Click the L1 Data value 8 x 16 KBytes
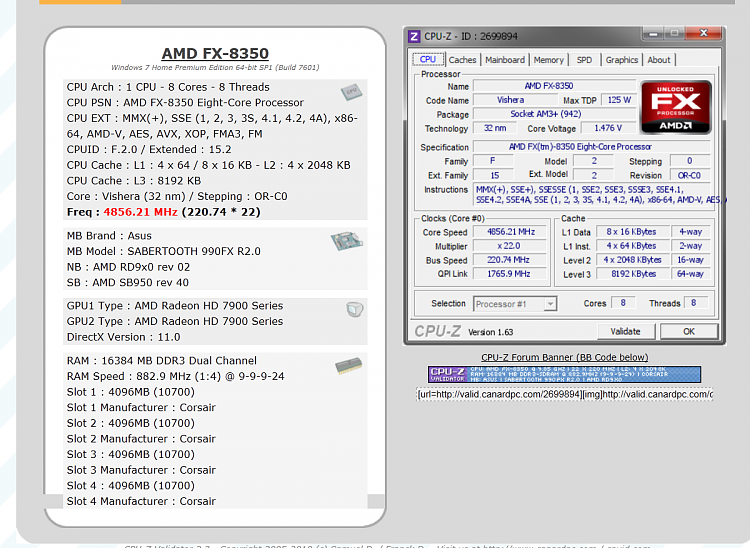The height and width of the screenshot is (548, 750). click(631, 232)
